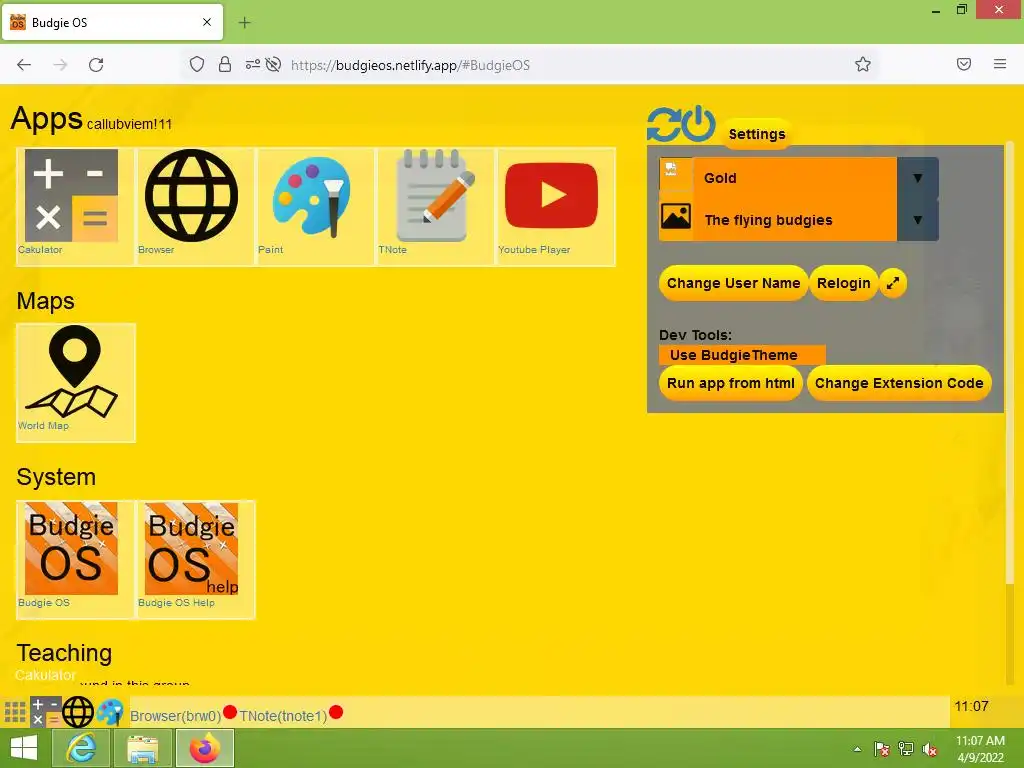Click the Budgie taskbar clock 11:07
This screenshot has width=1024, height=768.
point(971,707)
